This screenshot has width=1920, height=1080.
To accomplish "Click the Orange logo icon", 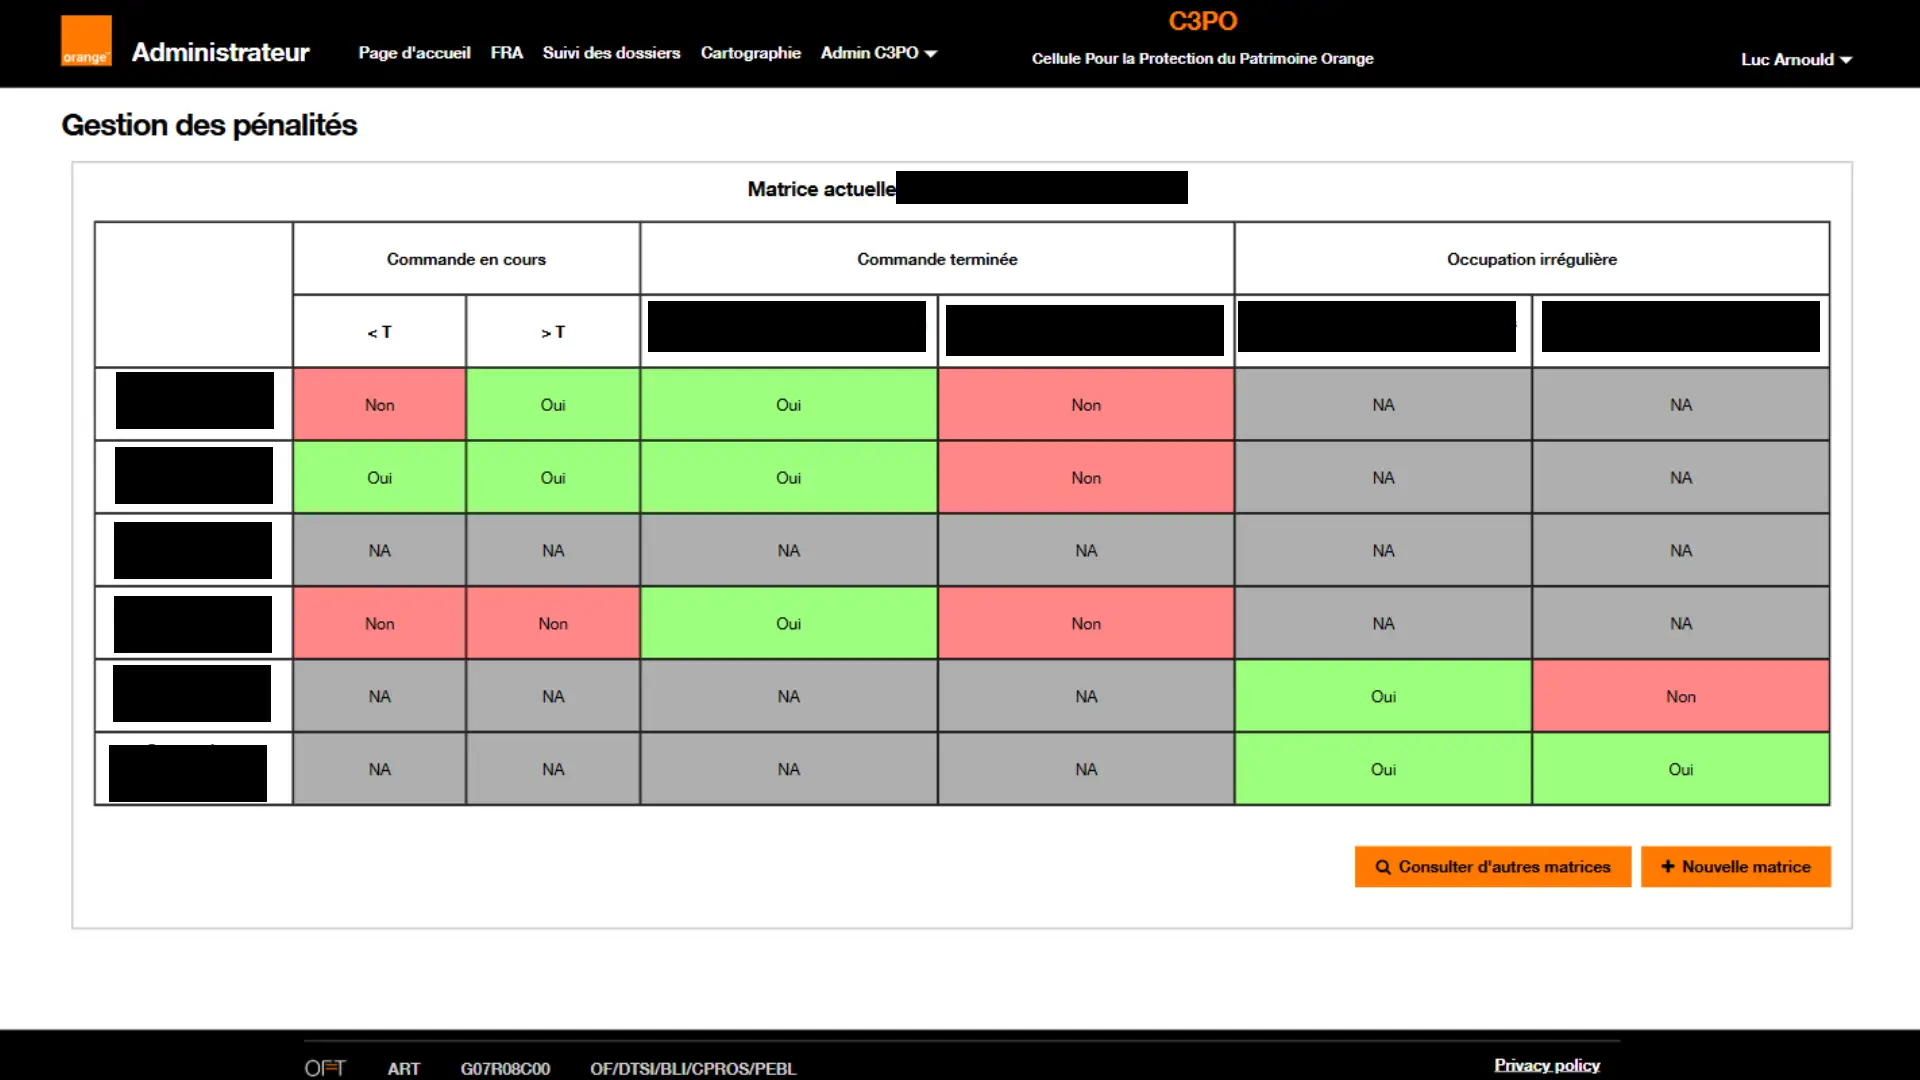I will (x=86, y=41).
